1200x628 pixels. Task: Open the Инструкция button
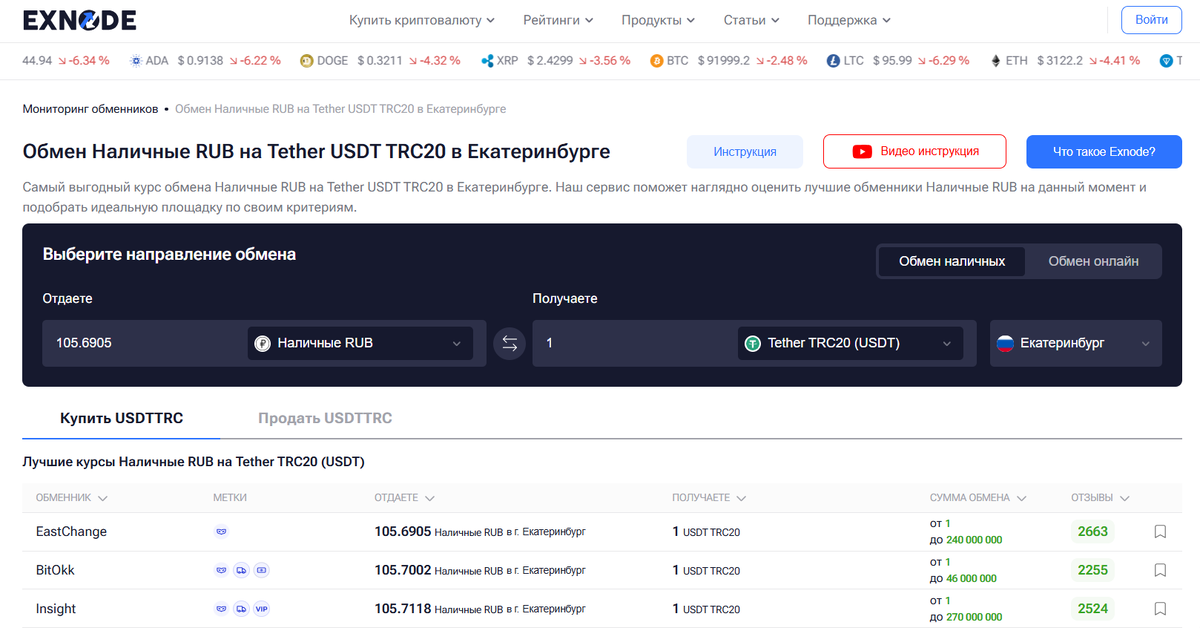pyautogui.click(x=745, y=152)
